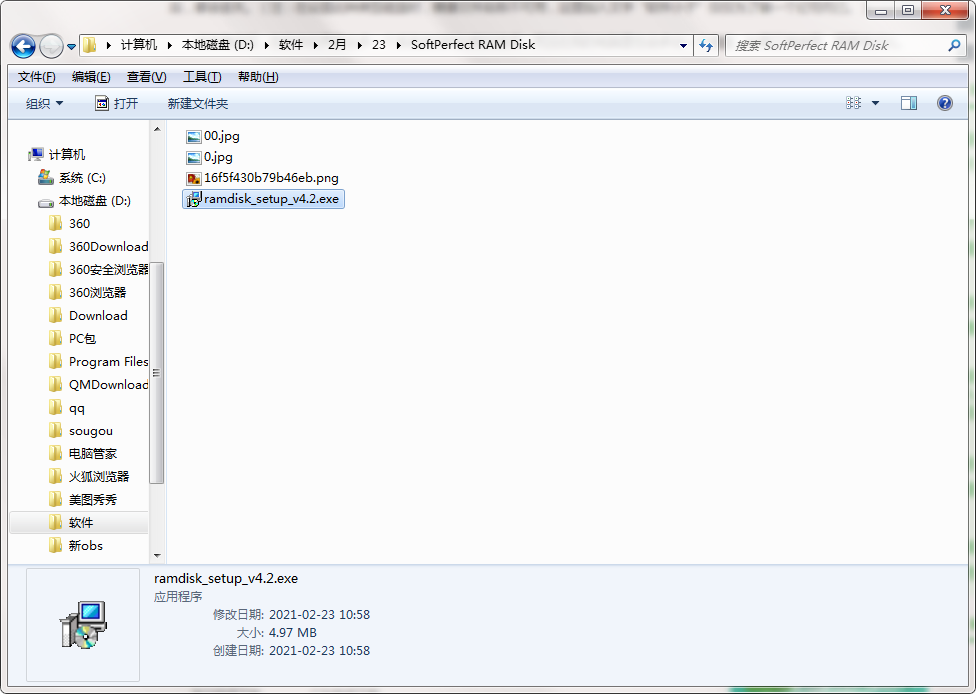Click icon of 0.jpg file
976x694 pixels.
coord(194,157)
